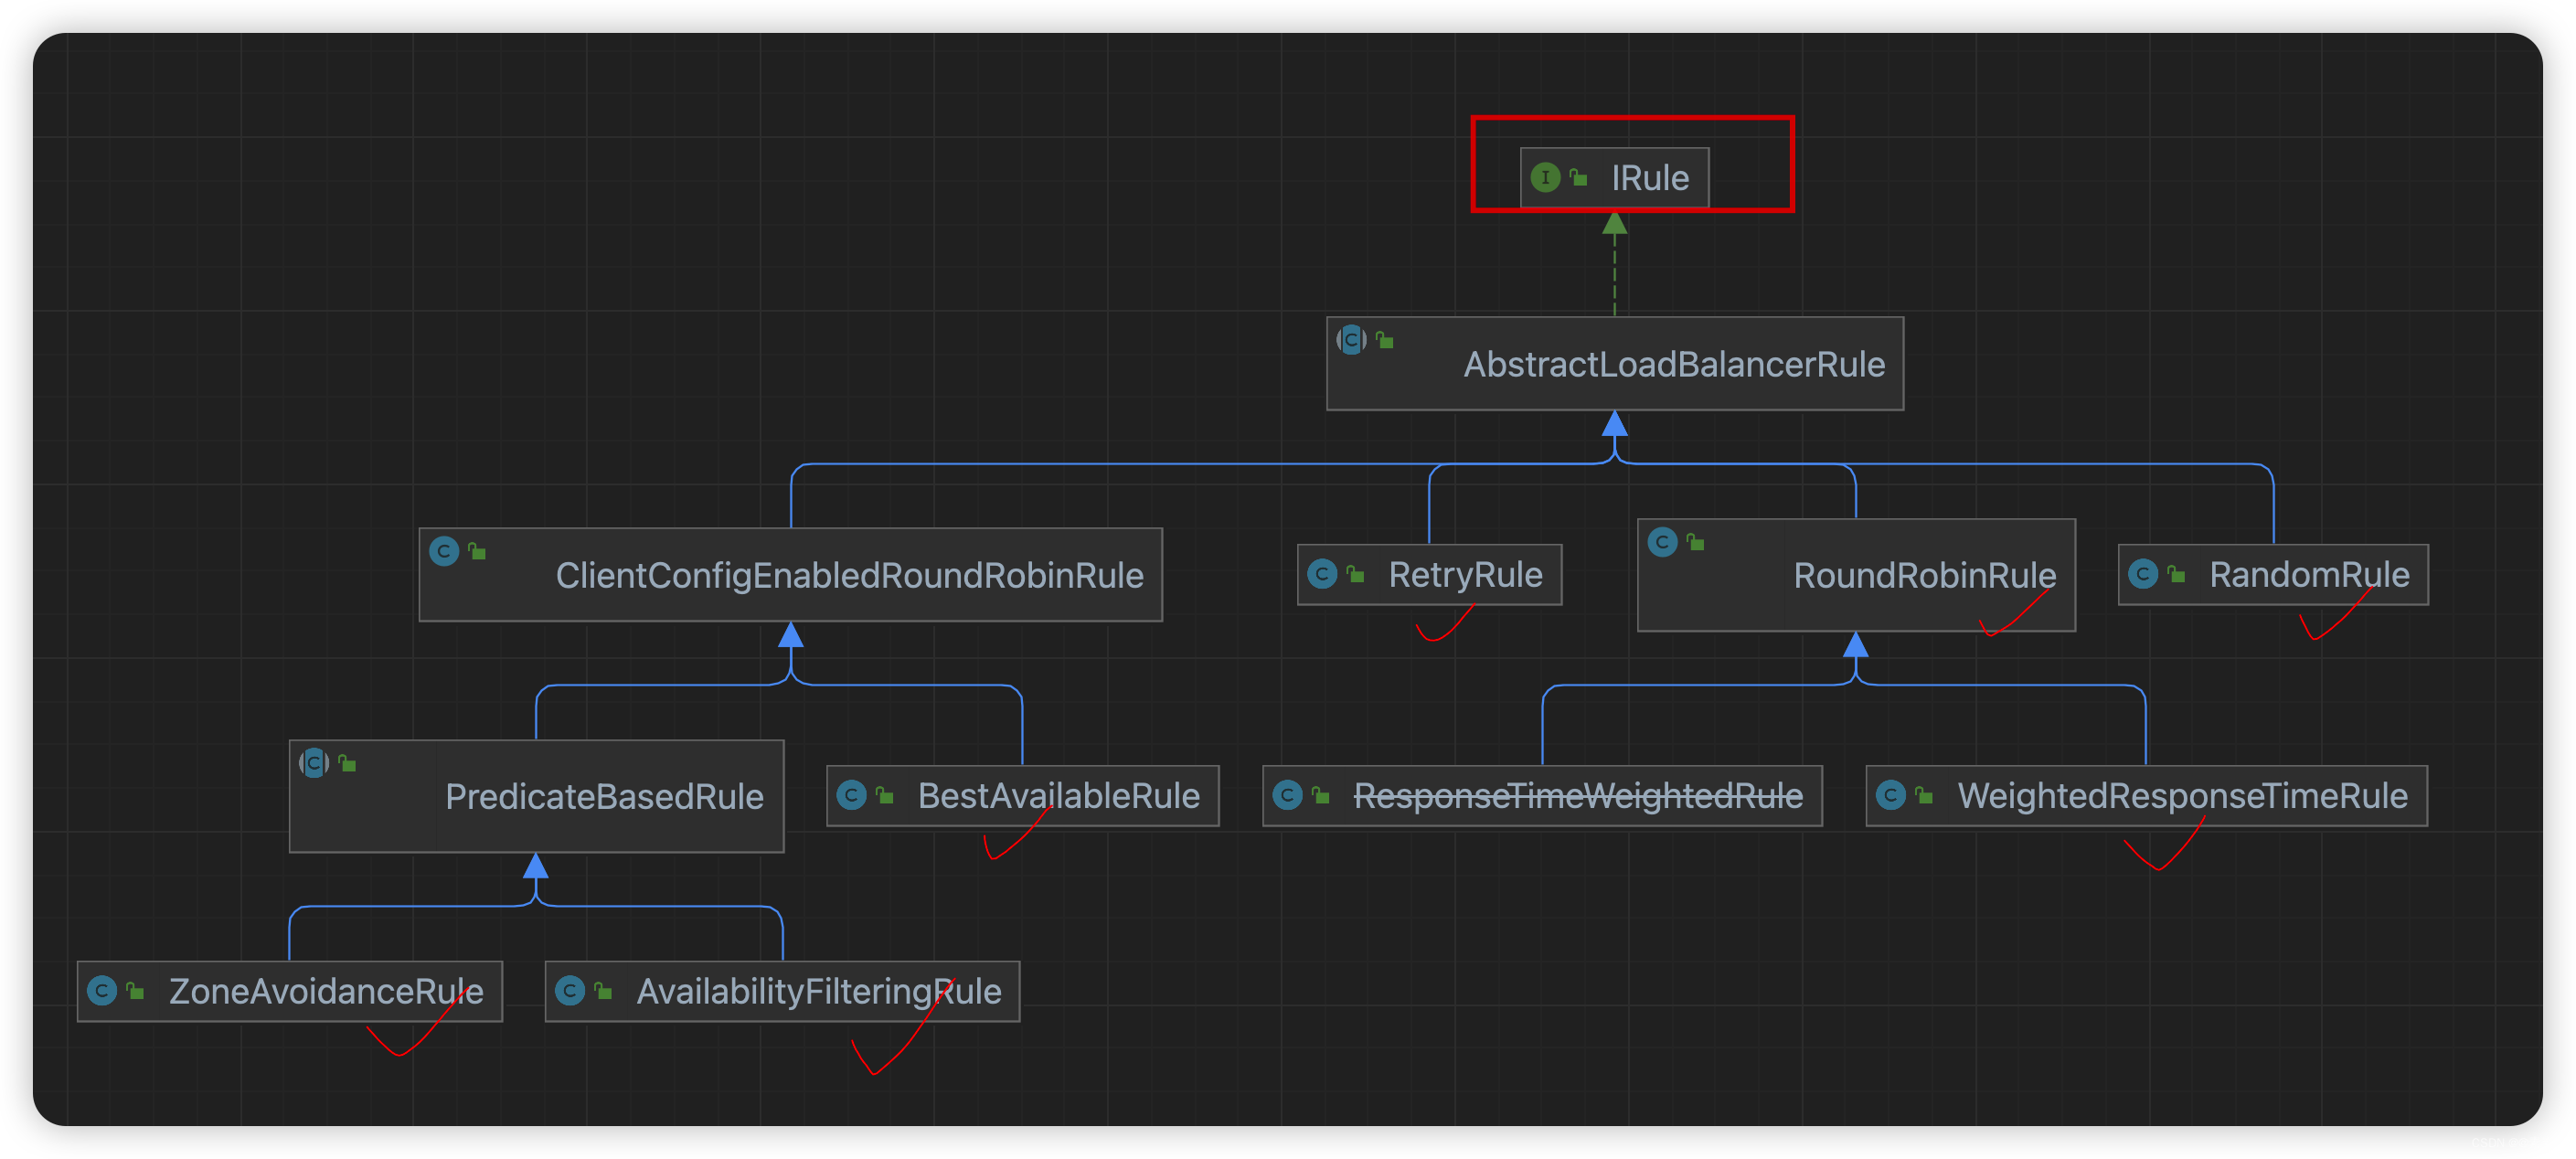Click class icon on BestAvailableRule node

[851, 795]
